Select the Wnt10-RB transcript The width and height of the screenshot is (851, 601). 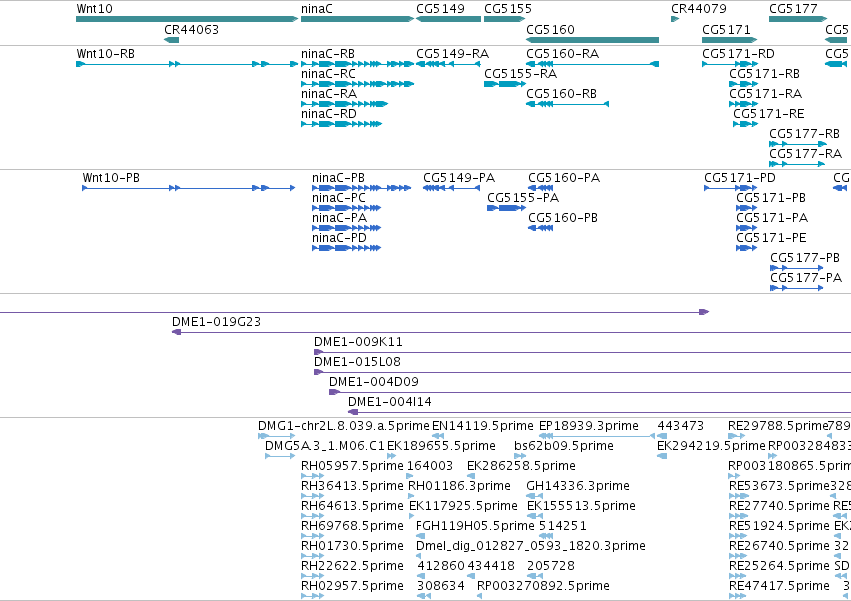point(187,64)
